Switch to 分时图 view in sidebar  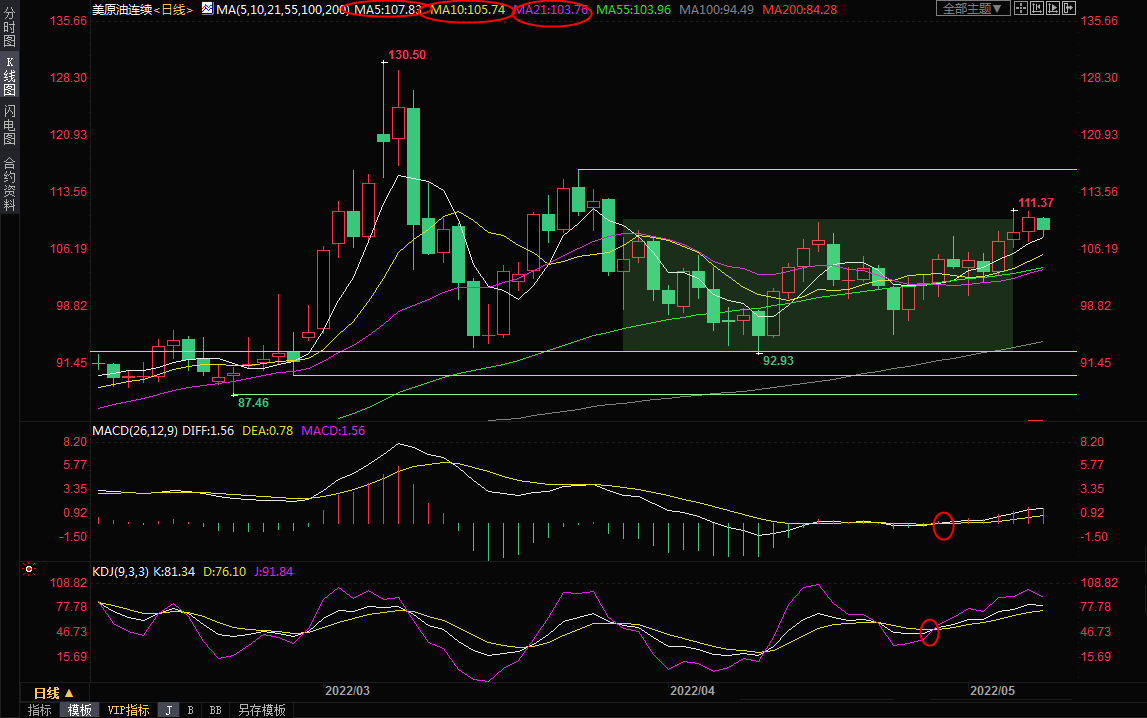pos(9,28)
